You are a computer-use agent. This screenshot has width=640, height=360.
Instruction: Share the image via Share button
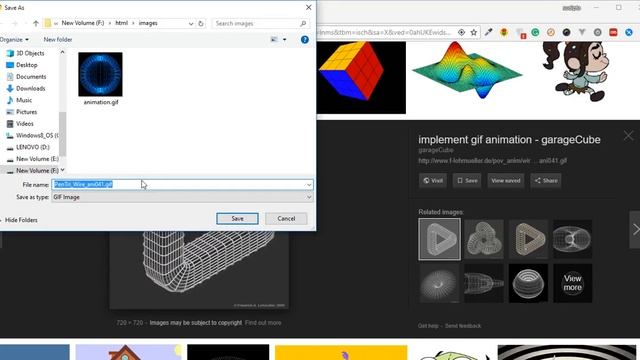point(546,180)
